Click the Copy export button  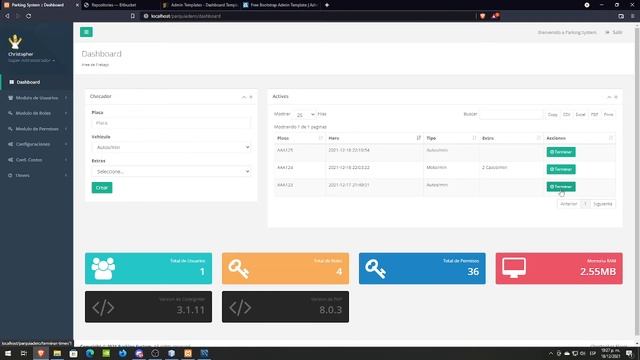tap(552, 115)
